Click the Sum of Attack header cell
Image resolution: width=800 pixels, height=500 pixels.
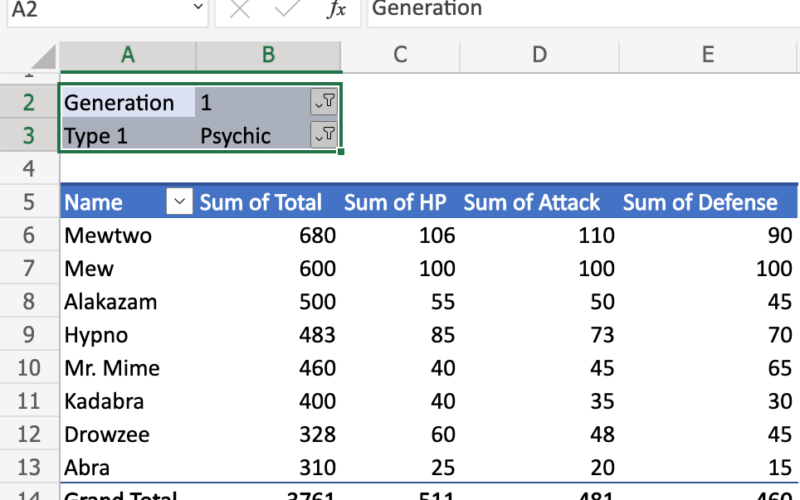tap(539, 202)
